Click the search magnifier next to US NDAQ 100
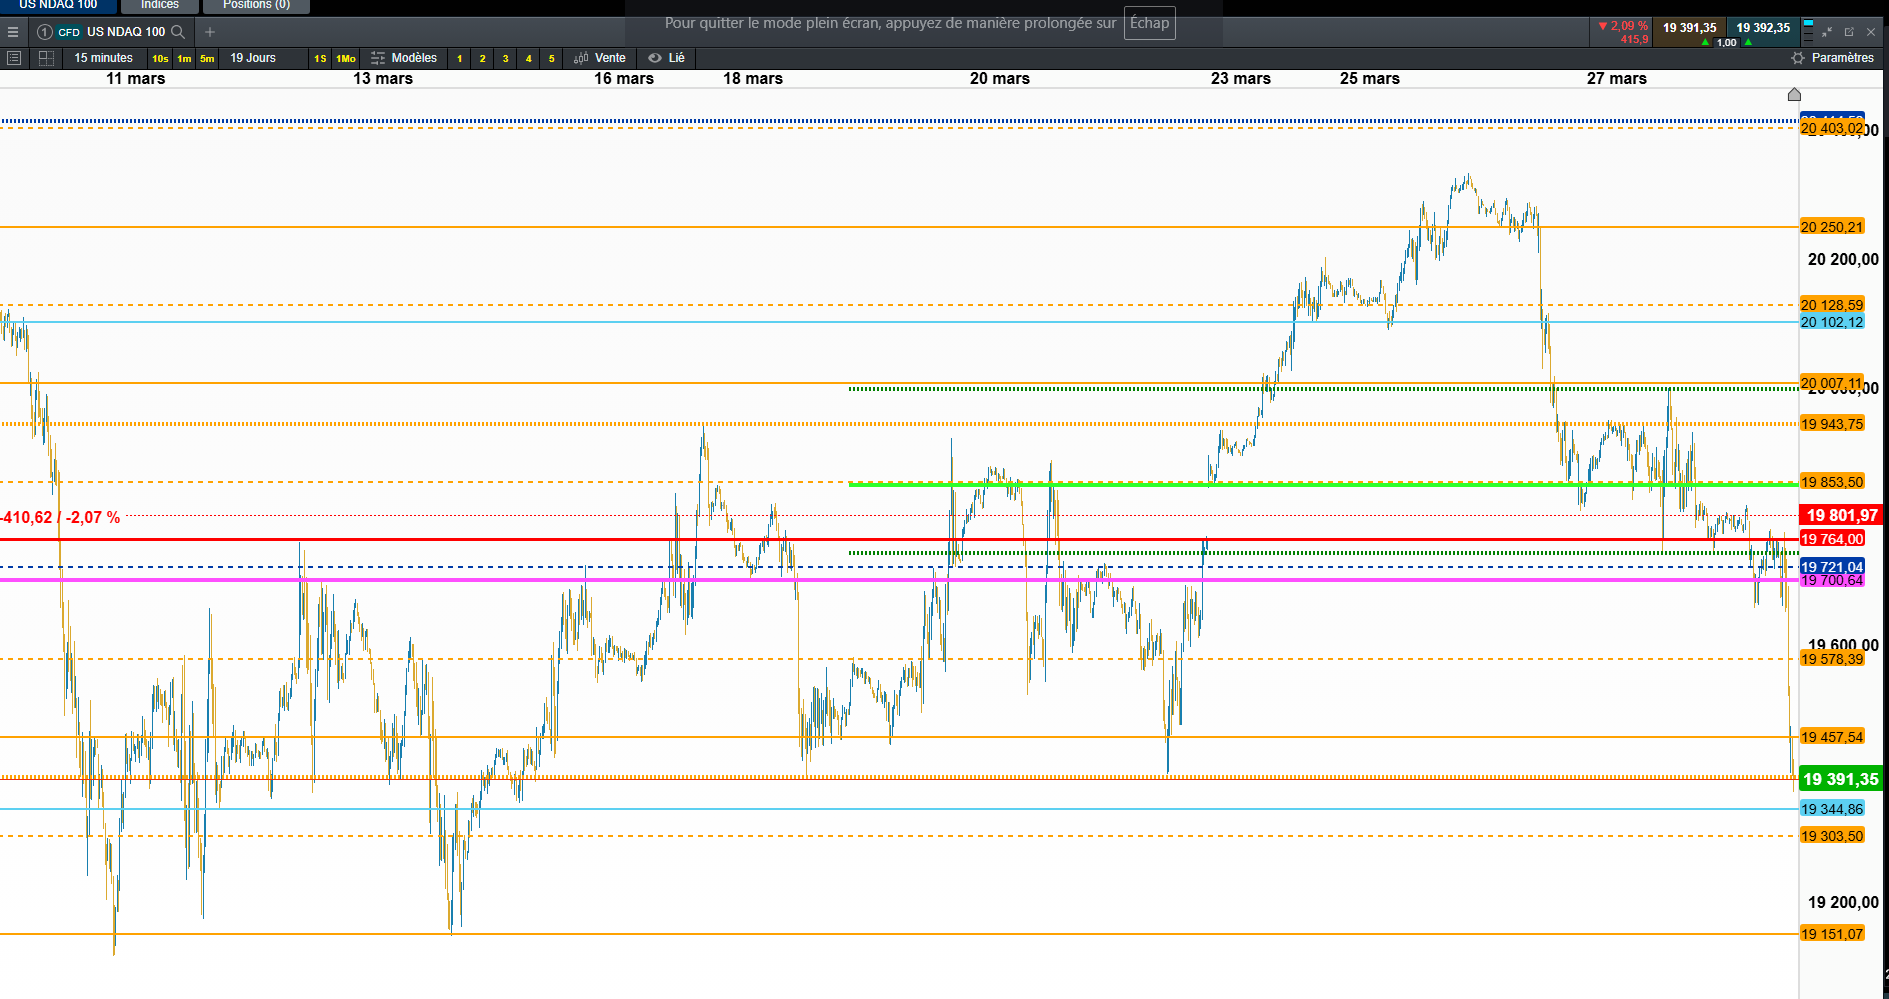The width and height of the screenshot is (1889, 999). (x=178, y=32)
